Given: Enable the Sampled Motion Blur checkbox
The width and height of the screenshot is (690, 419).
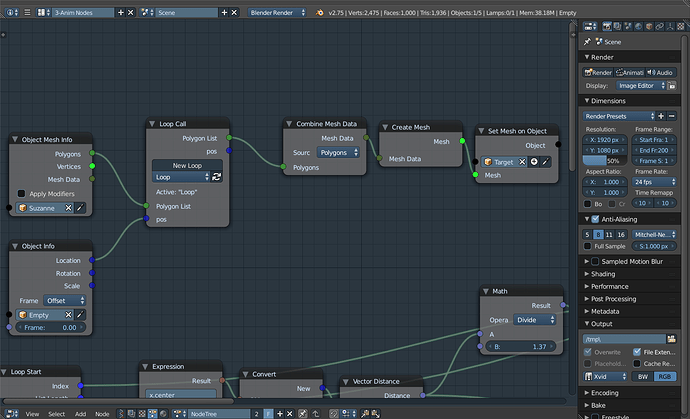Looking at the screenshot, I should point(595,261).
